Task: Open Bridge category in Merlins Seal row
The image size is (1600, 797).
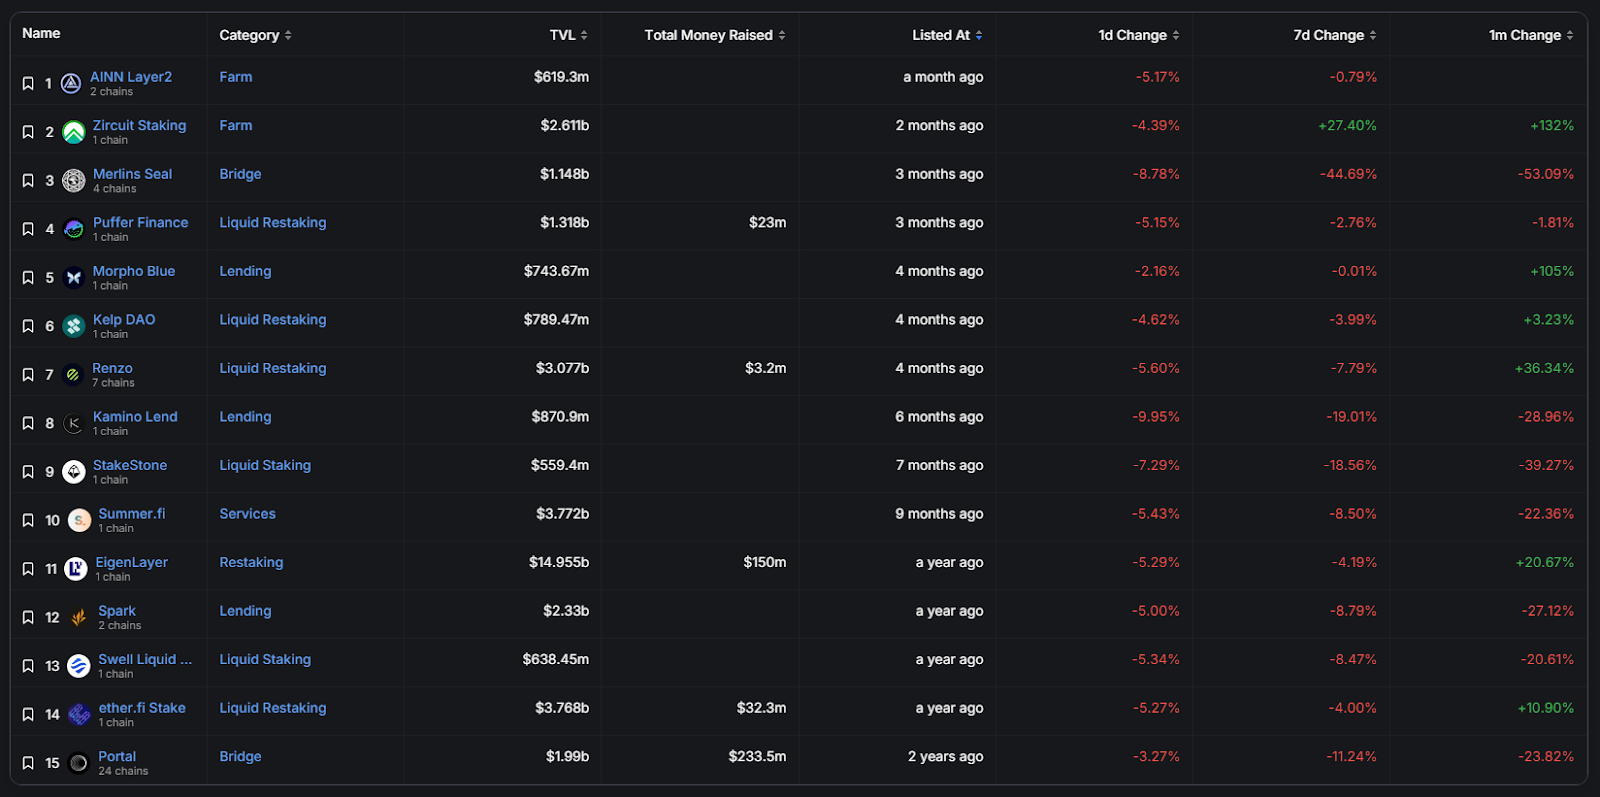Action: (241, 174)
